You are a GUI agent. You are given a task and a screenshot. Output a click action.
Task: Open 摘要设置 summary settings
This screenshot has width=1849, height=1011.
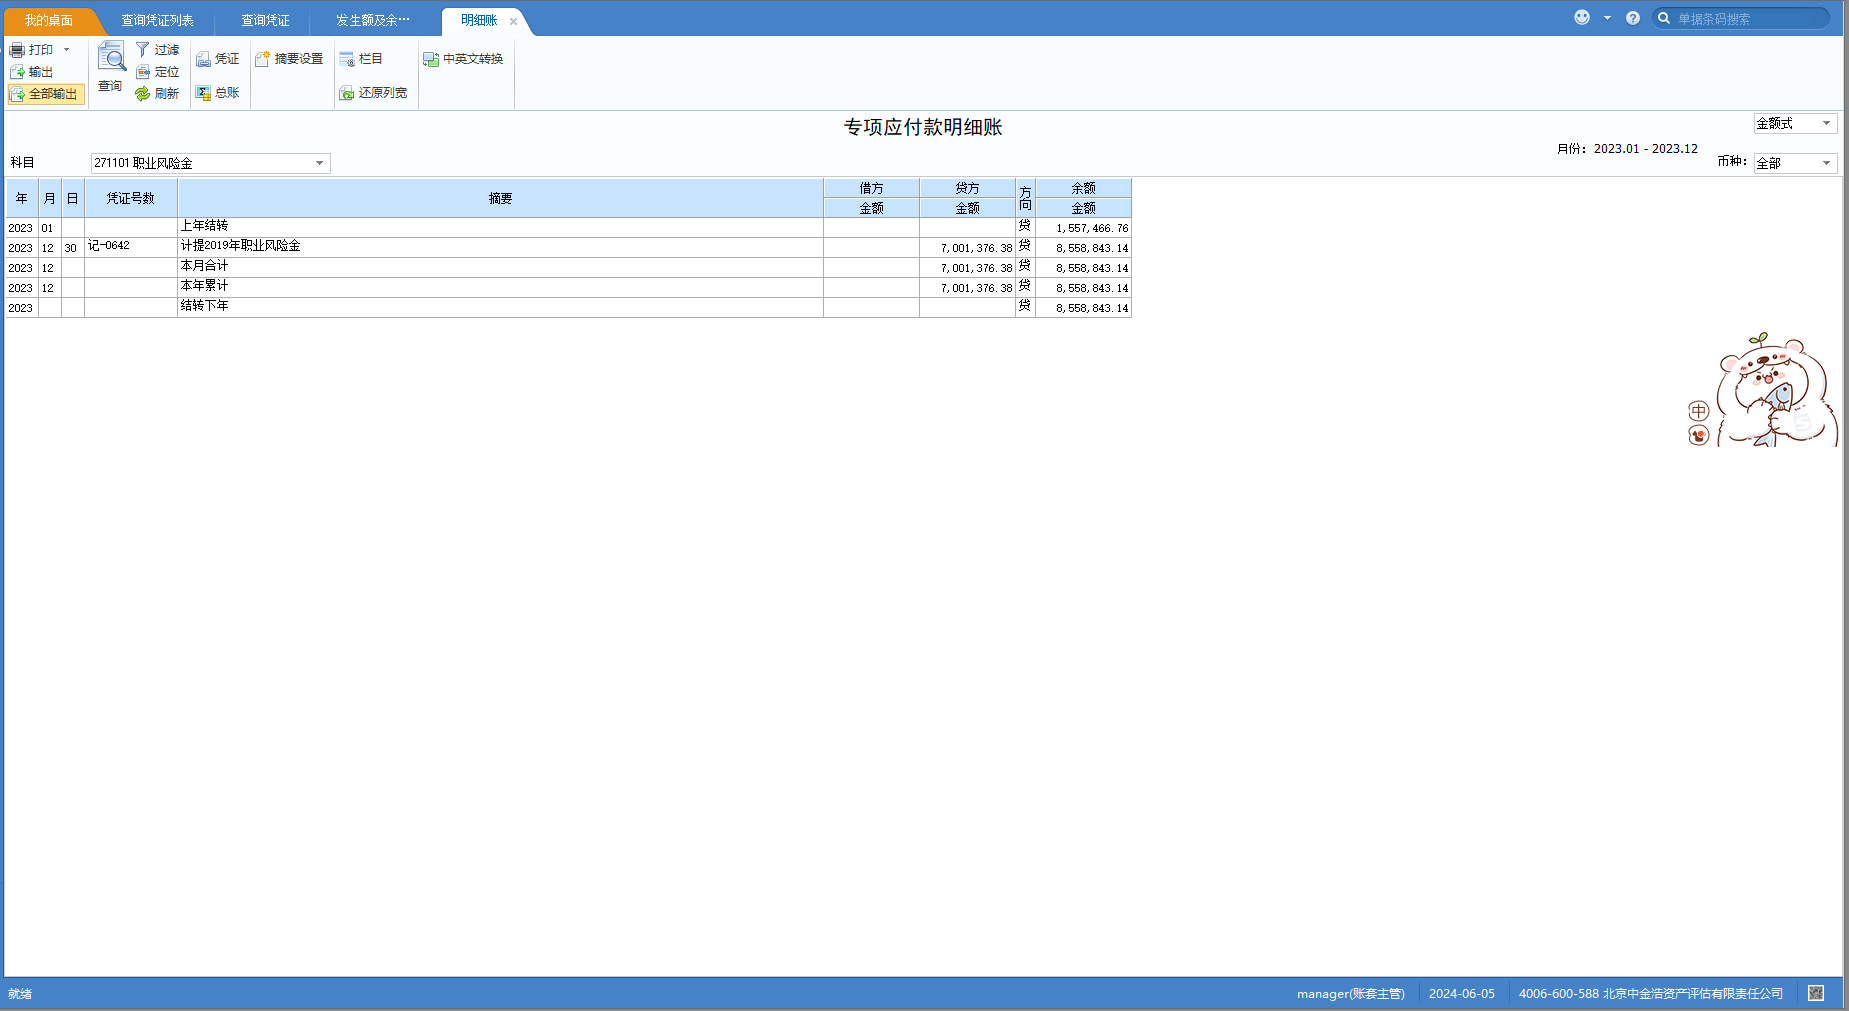(x=289, y=59)
